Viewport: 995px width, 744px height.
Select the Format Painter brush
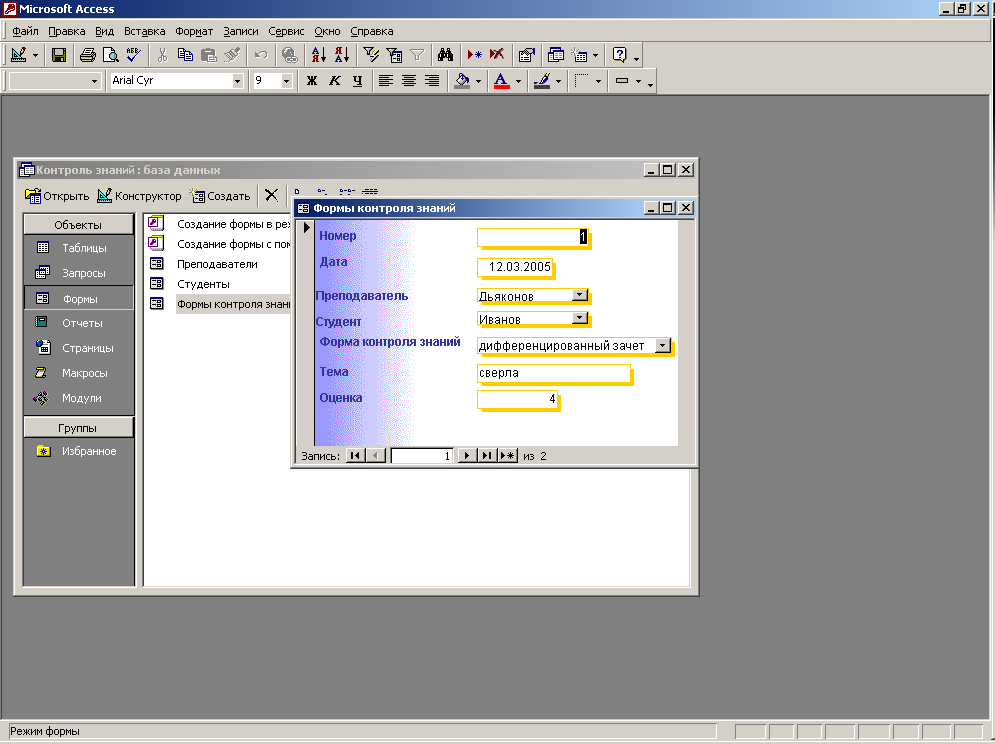tap(232, 55)
